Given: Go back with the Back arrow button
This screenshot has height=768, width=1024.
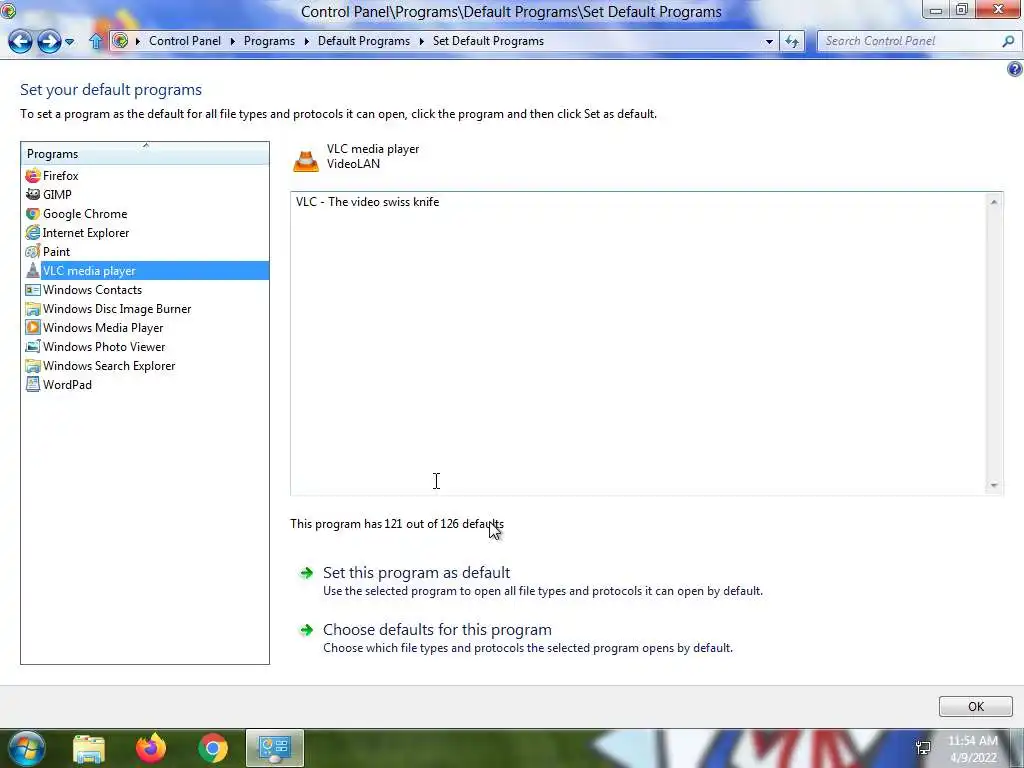Looking at the screenshot, I should (x=20, y=41).
